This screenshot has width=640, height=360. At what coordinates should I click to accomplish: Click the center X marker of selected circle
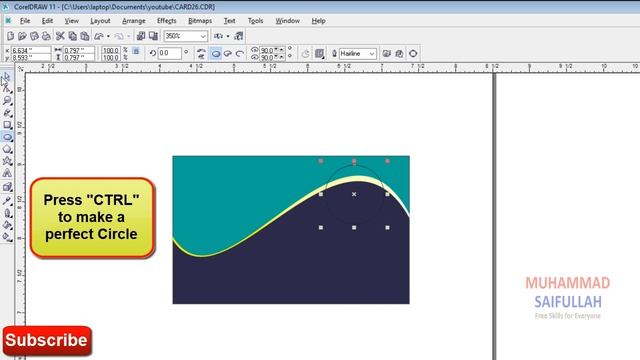coord(354,194)
